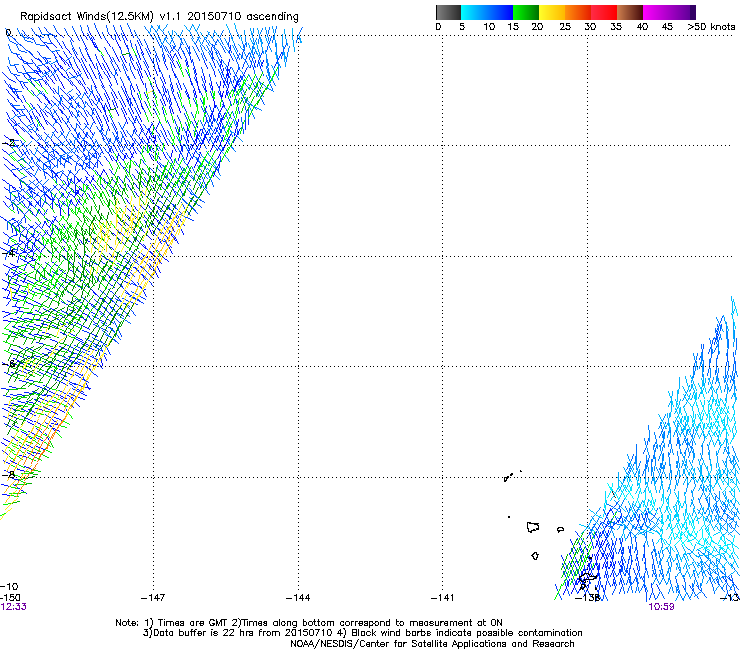Click the -10 latitude axis label
The height and width of the screenshot is (650, 740).
pyautogui.click(x=9, y=587)
